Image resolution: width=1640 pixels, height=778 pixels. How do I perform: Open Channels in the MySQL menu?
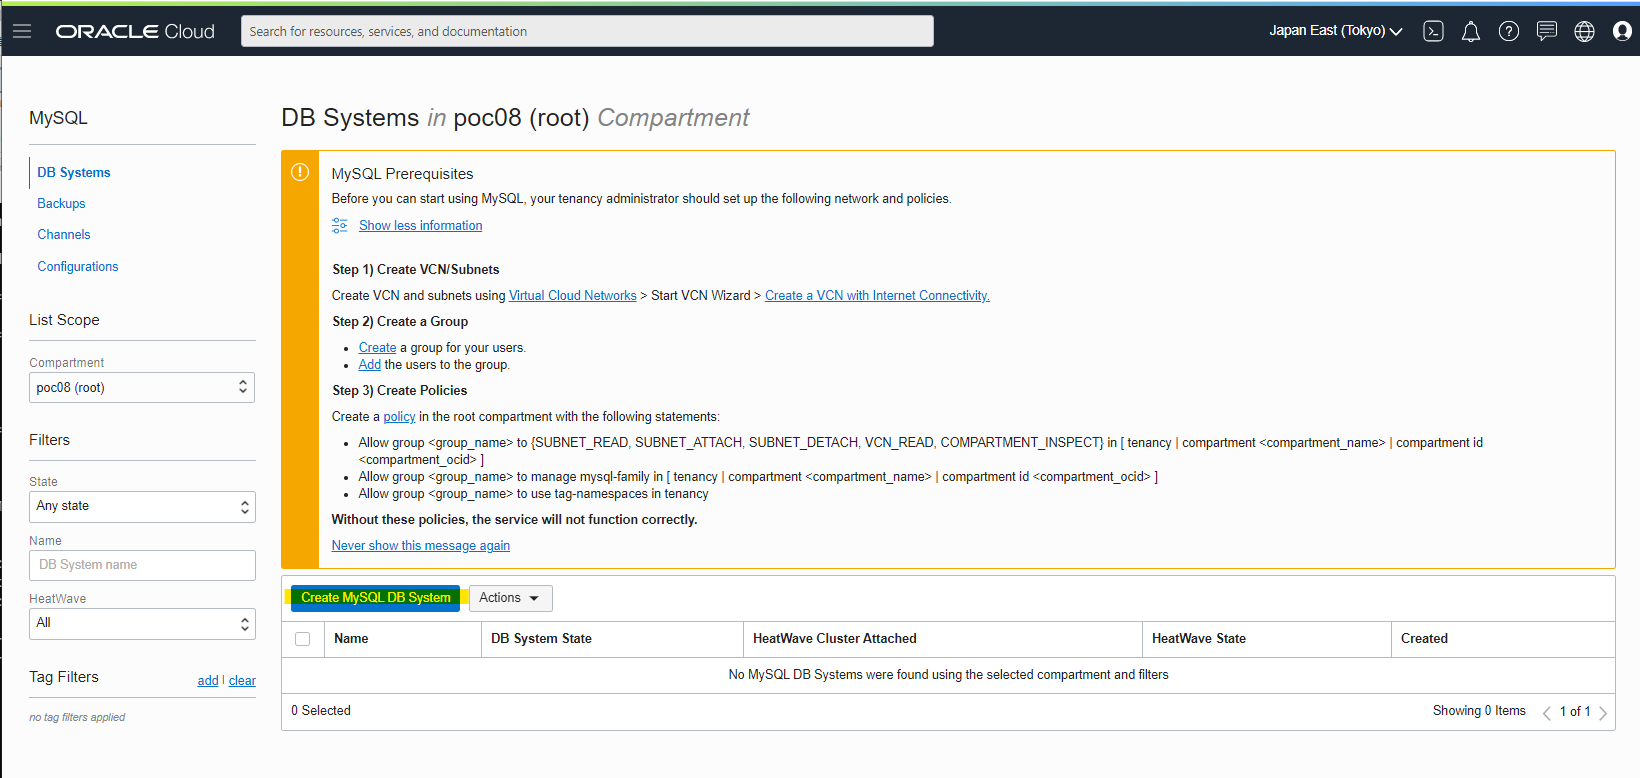[64, 234]
